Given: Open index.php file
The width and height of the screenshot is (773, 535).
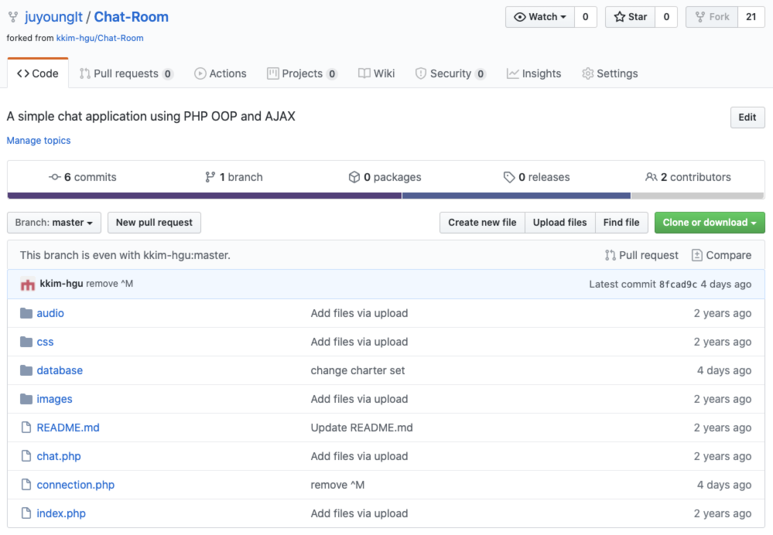Looking at the screenshot, I should 61,513.
